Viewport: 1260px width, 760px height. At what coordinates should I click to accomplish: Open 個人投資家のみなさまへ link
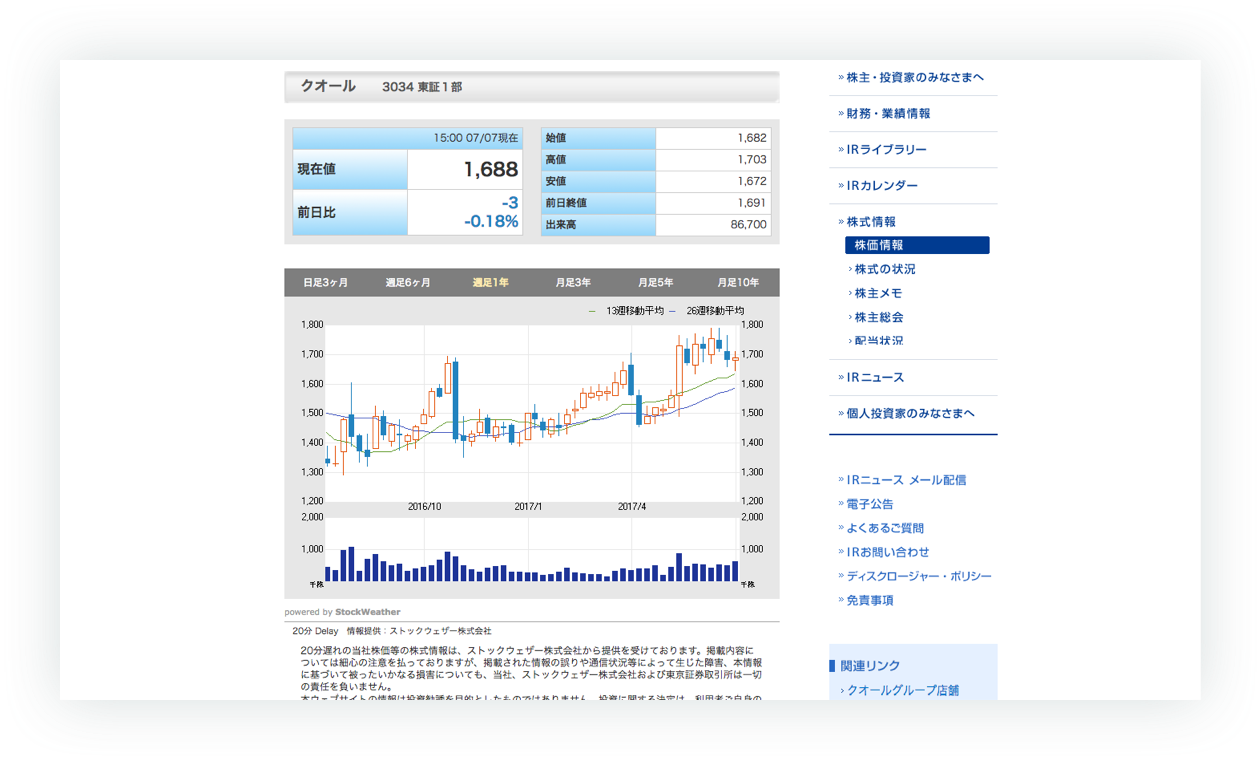click(910, 413)
